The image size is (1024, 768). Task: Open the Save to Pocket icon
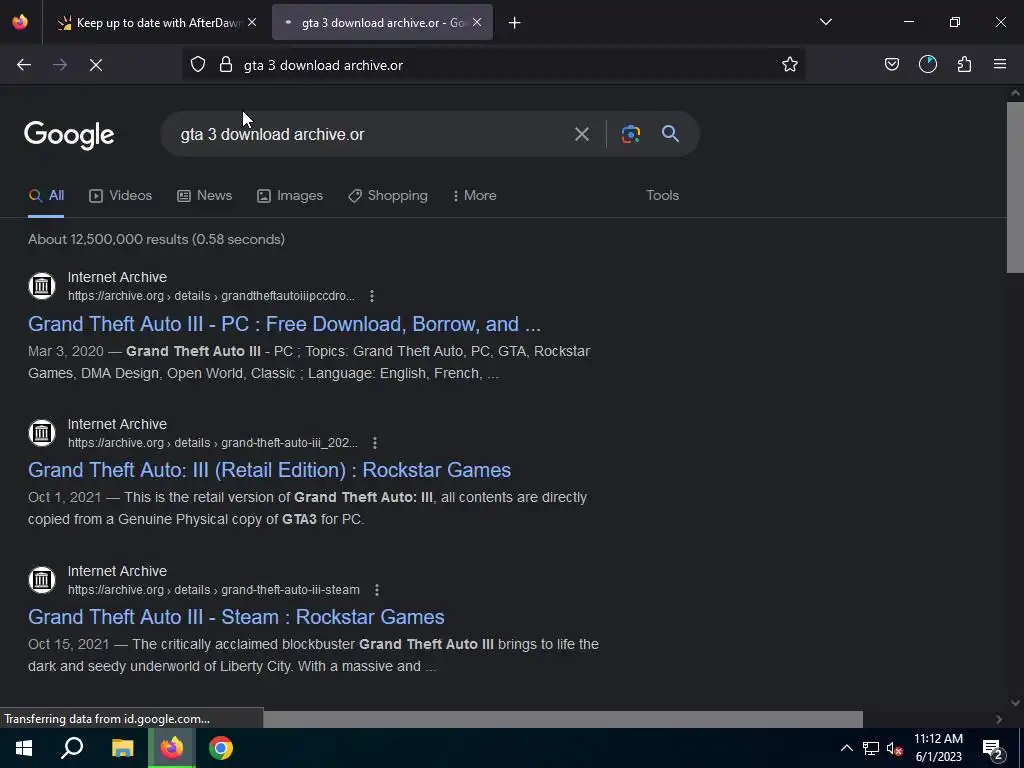point(892,65)
